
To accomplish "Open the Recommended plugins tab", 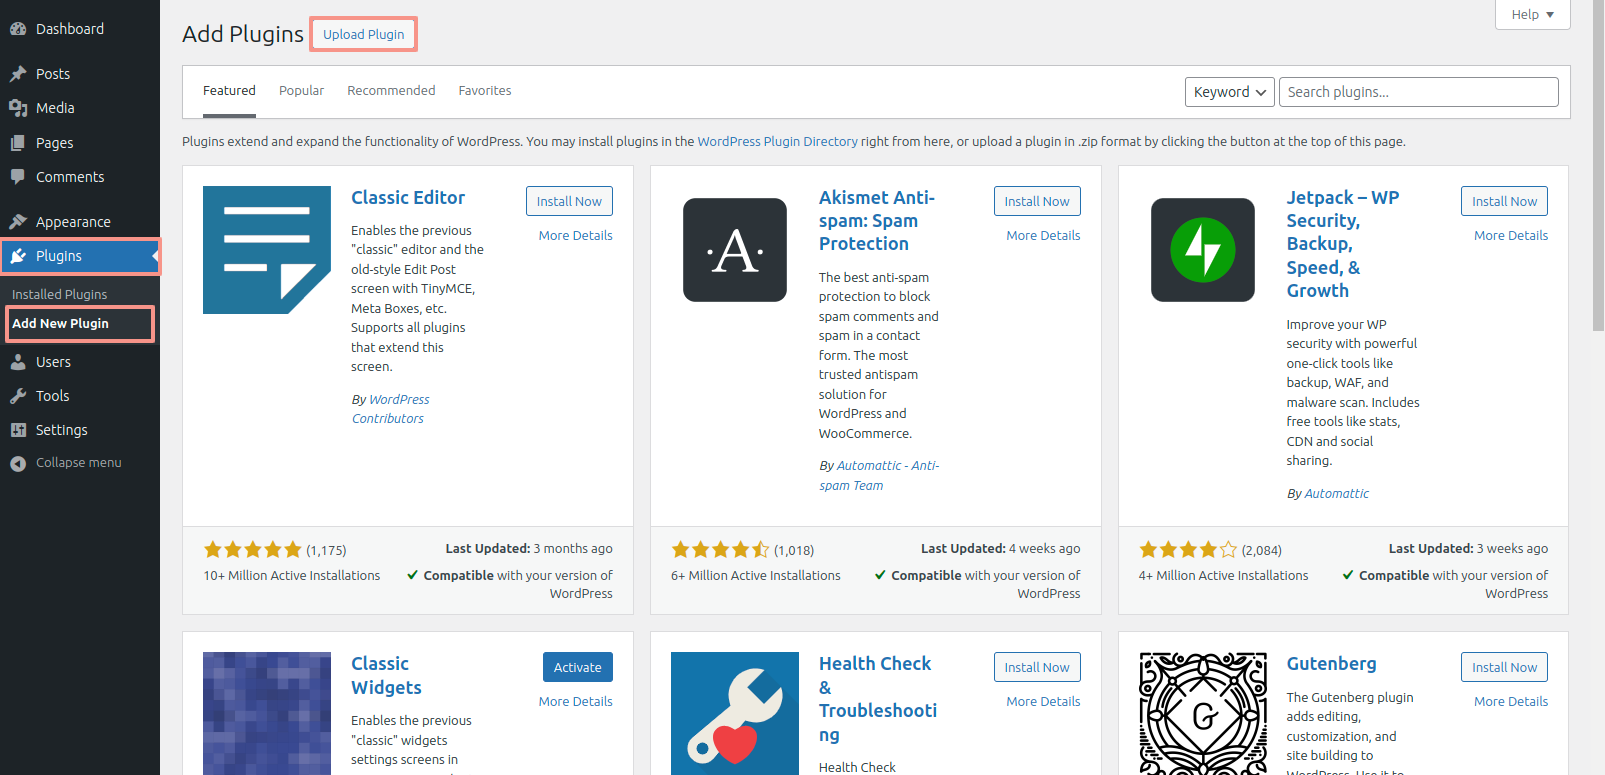I will click(x=391, y=91).
